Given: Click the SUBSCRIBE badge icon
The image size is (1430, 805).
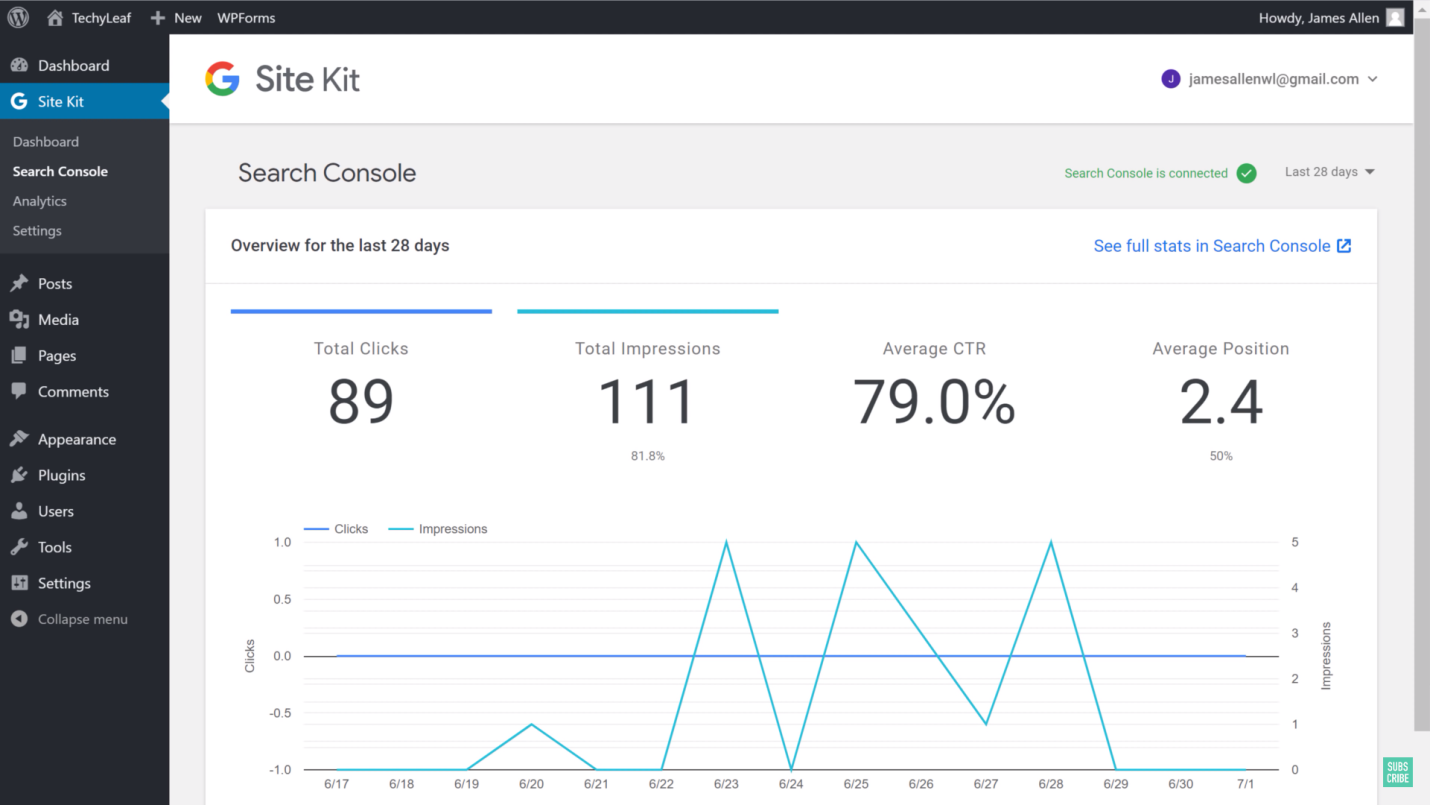Looking at the screenshot, I should click(1397, 772).
